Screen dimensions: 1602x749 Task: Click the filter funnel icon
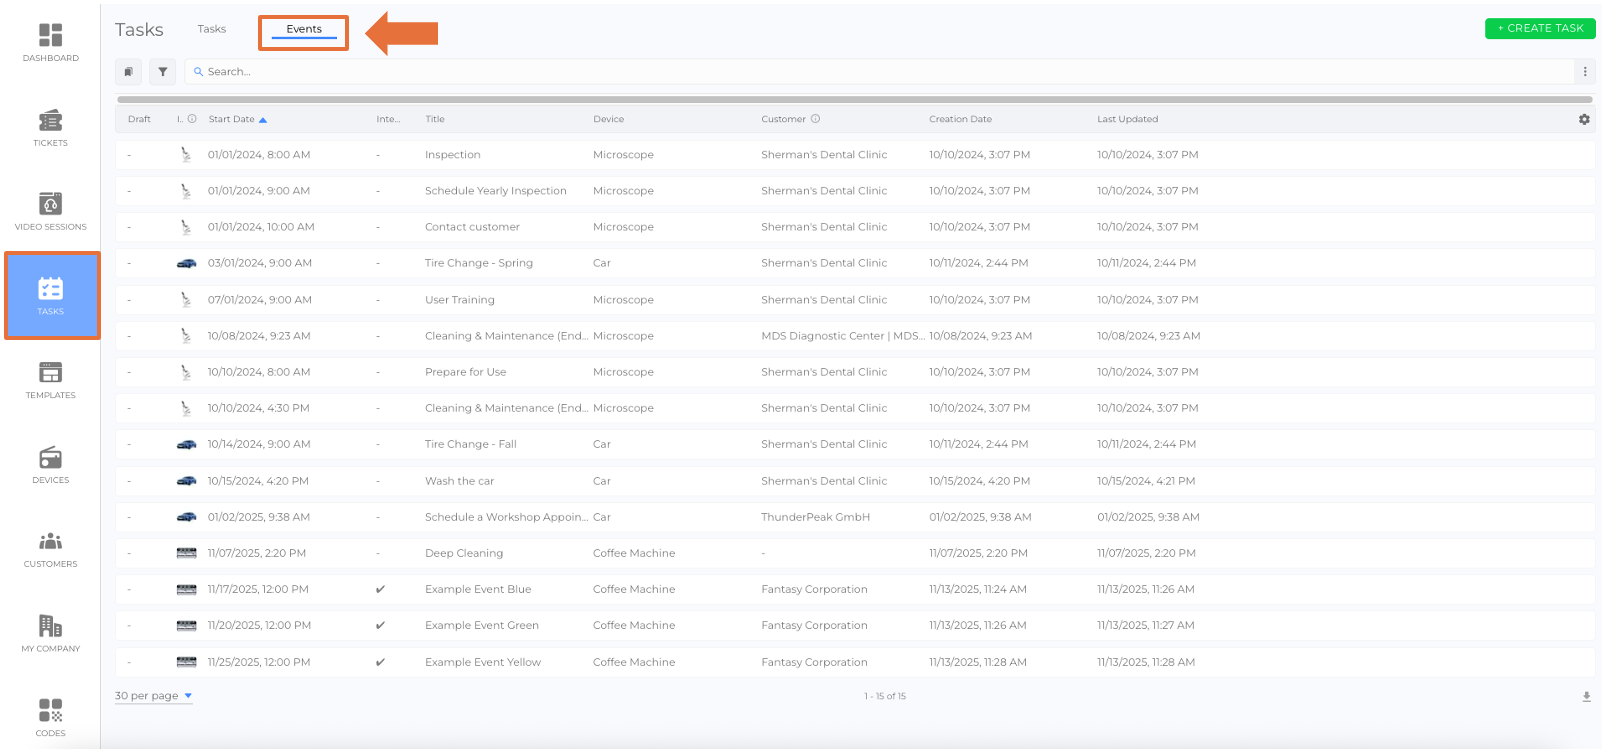tap(162, 72)
